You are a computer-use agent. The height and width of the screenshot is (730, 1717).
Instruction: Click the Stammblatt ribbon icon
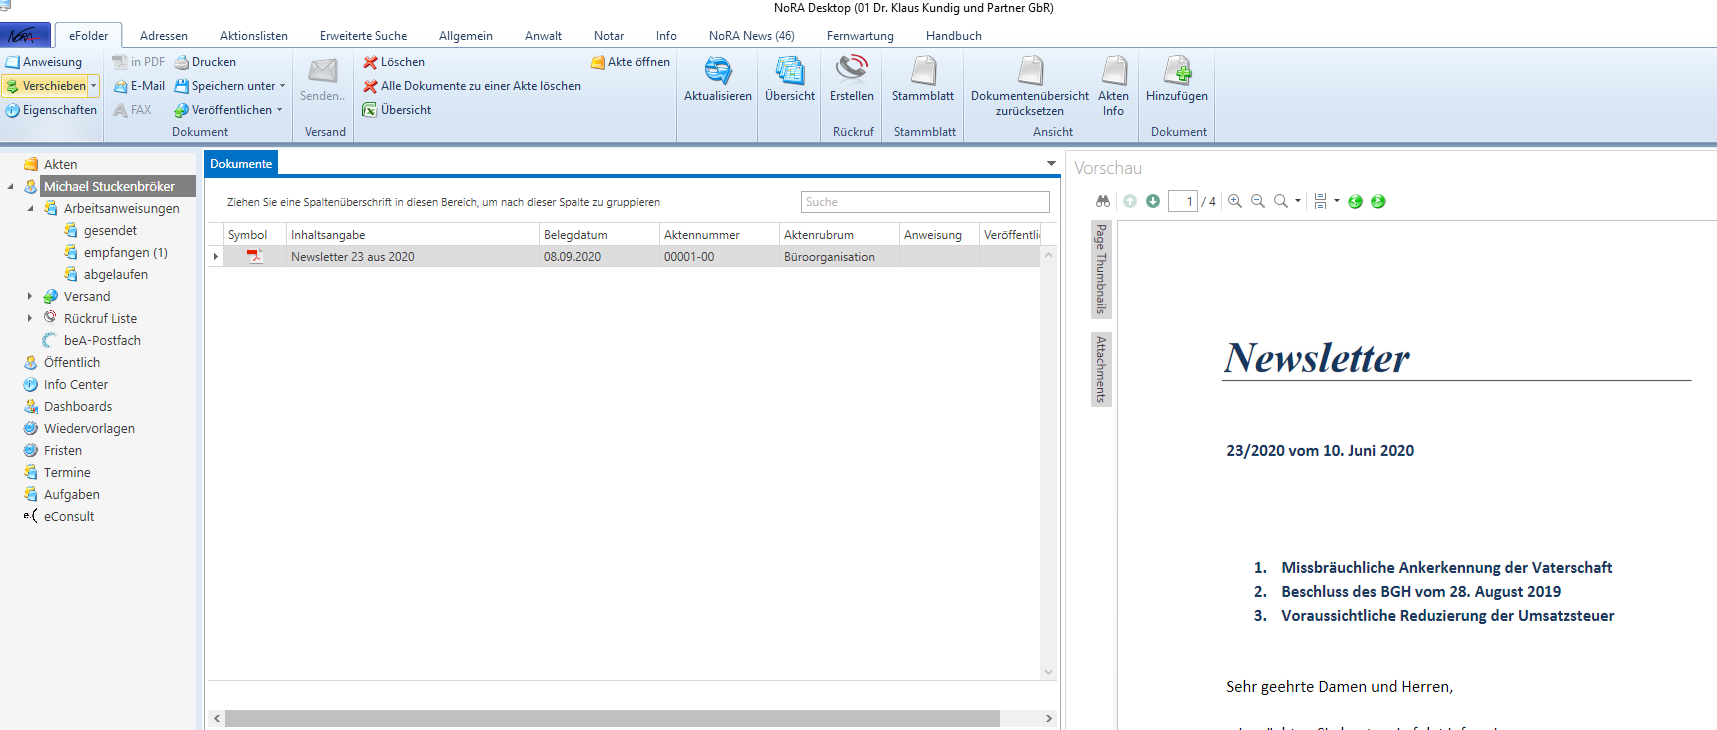923,71
